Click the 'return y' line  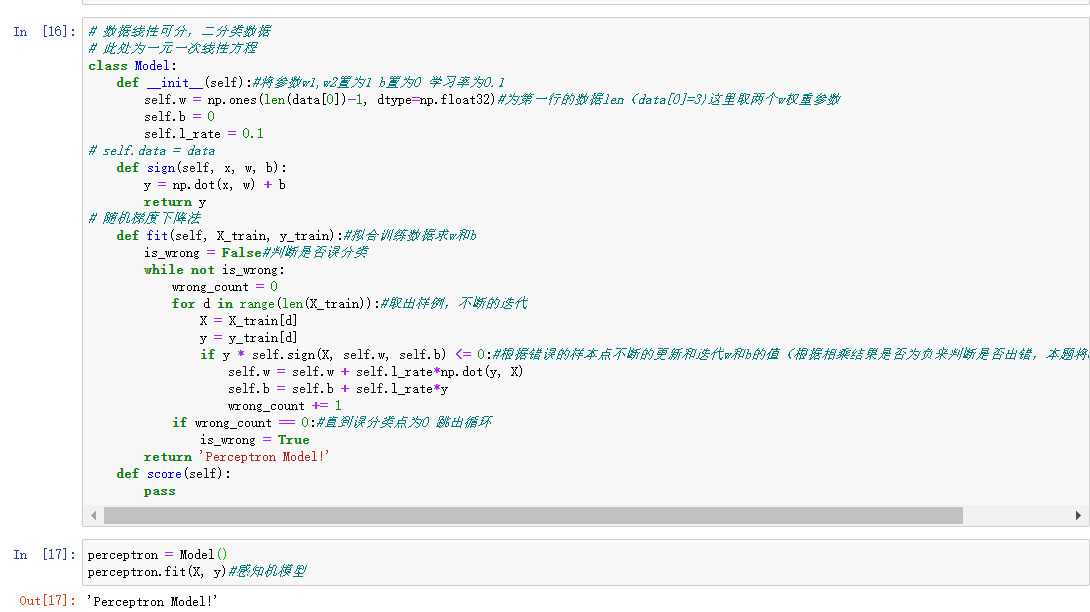175,202
